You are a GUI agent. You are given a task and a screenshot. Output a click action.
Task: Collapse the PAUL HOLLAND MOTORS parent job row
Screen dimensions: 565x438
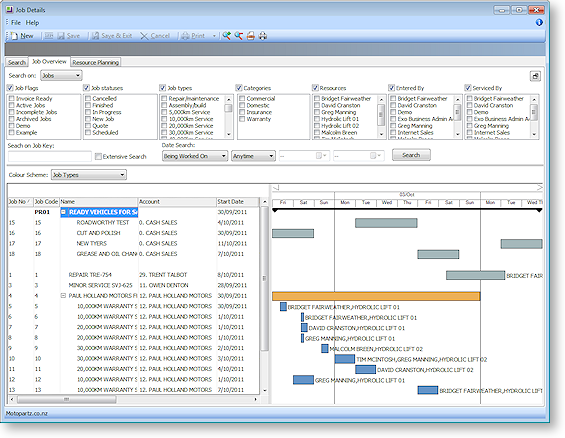tap(63, 296)
